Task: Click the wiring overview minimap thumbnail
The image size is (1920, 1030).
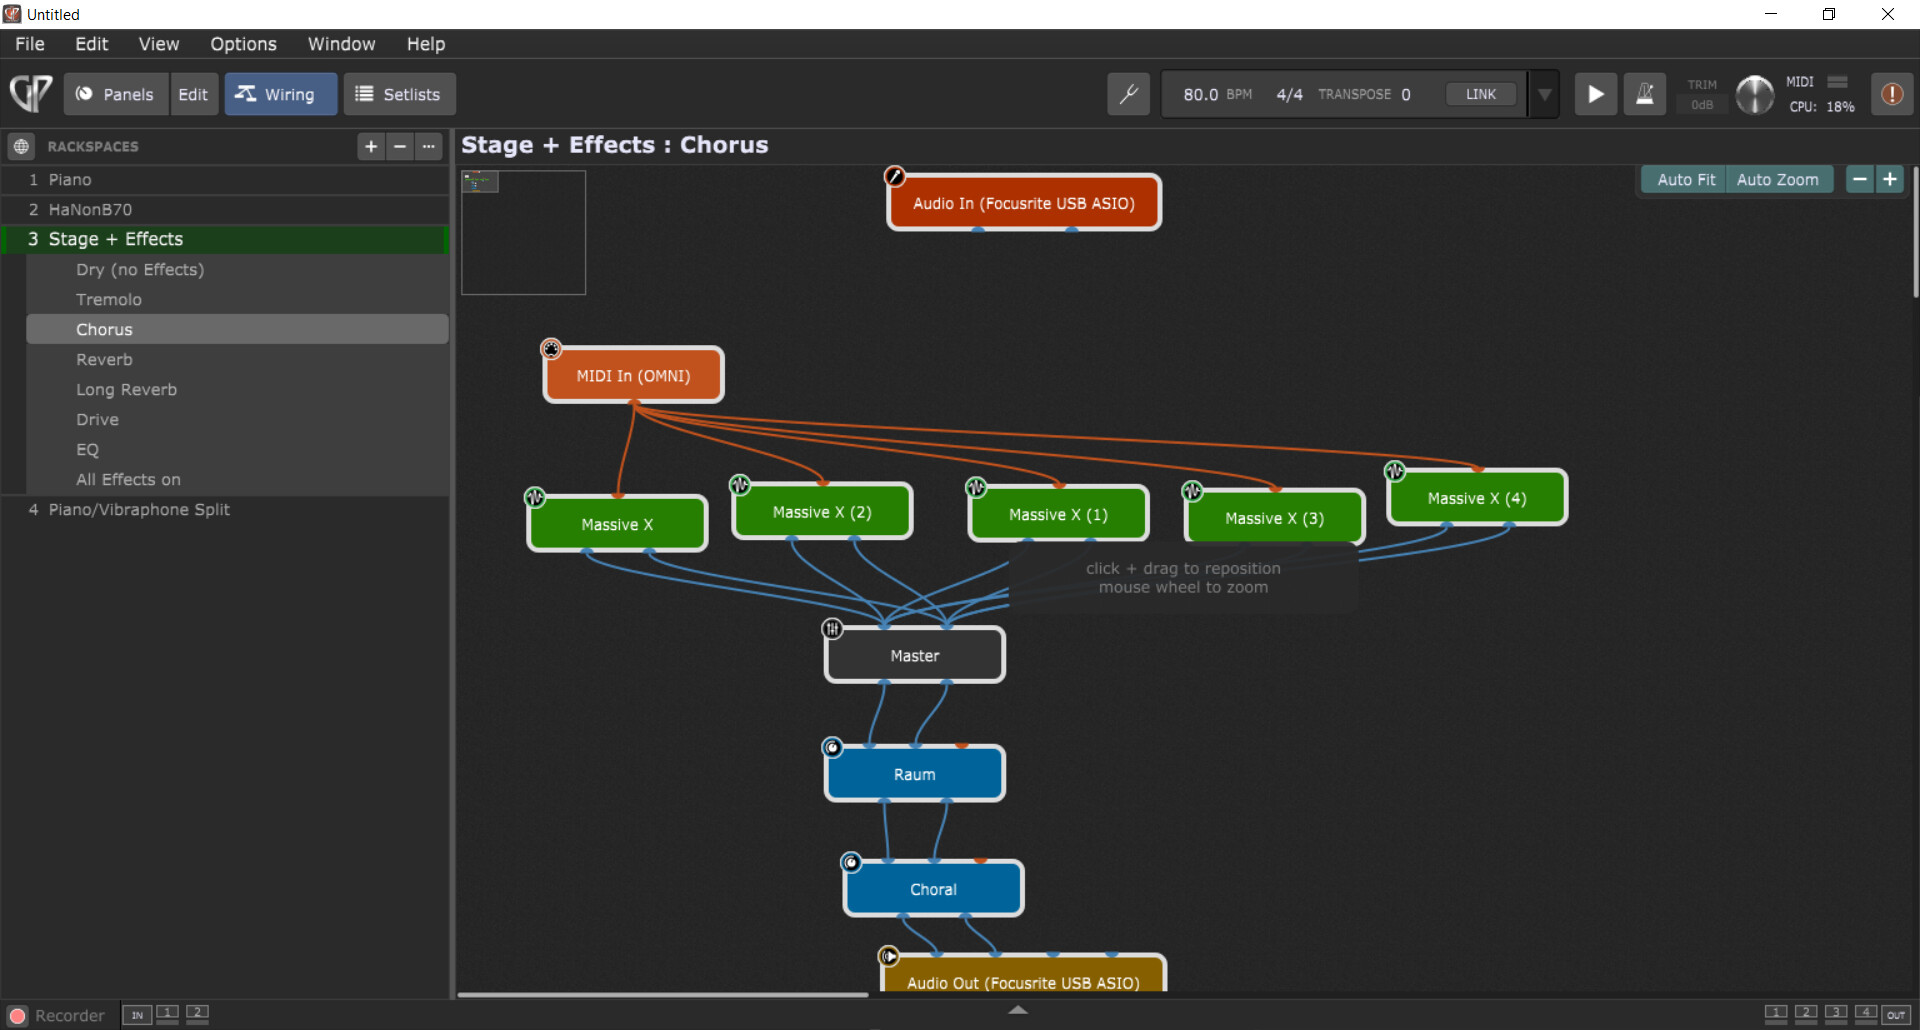Action: 523,232
